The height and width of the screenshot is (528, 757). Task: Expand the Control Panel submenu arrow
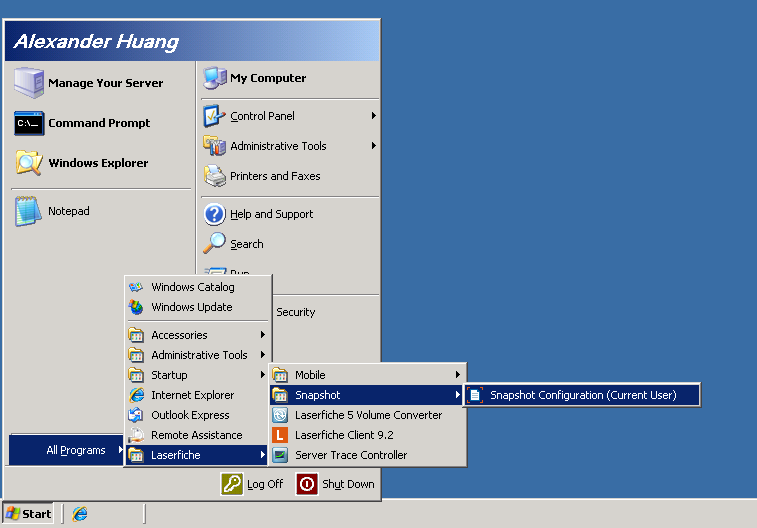373,116
